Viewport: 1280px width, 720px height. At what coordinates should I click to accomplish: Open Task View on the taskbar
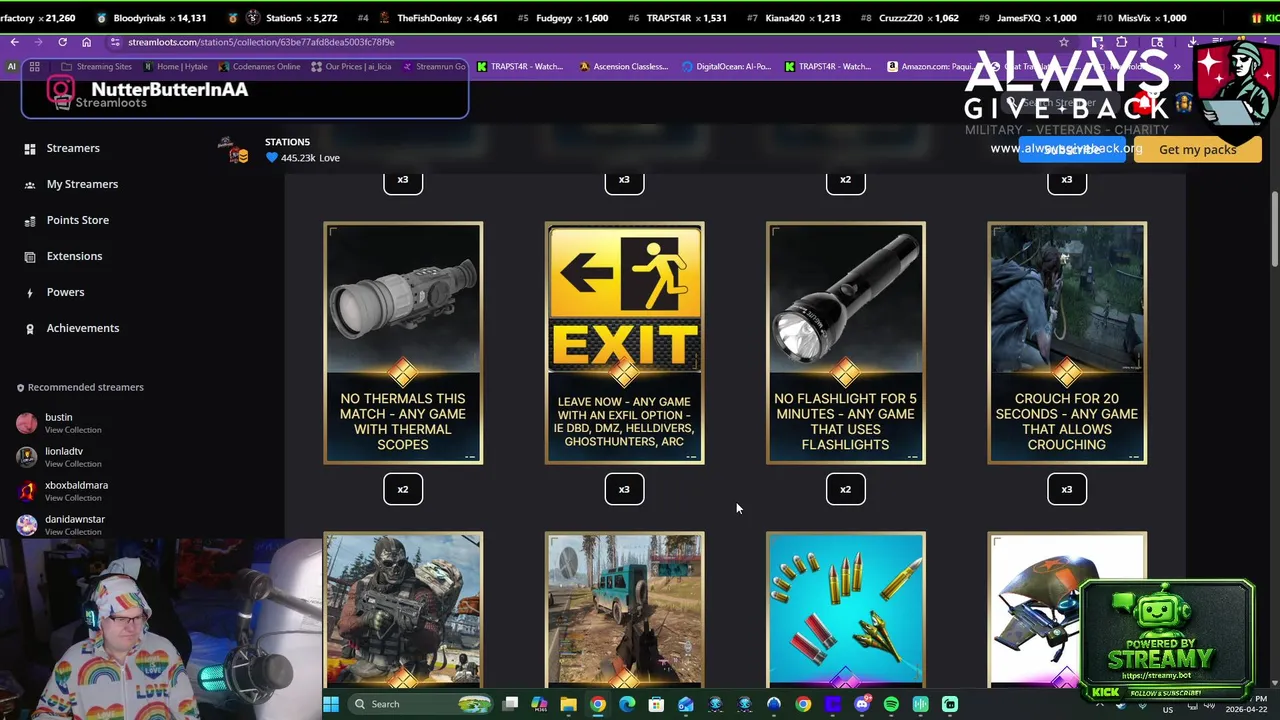(x=510, y=704)
